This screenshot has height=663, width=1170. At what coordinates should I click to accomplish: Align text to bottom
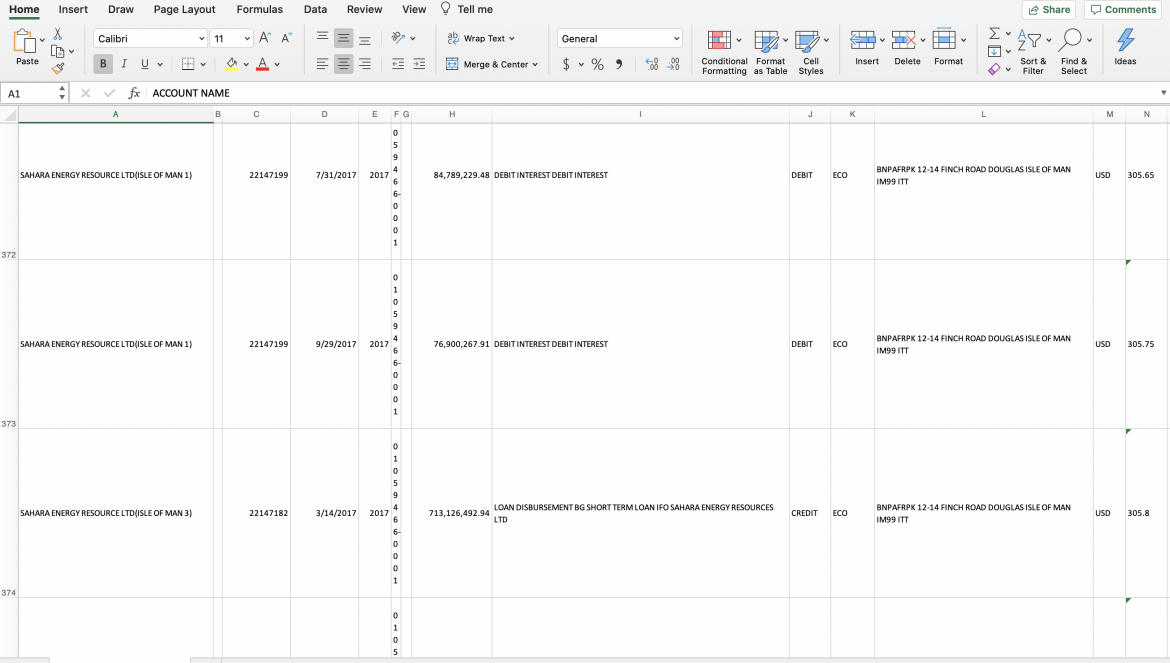tap(365, 38)
